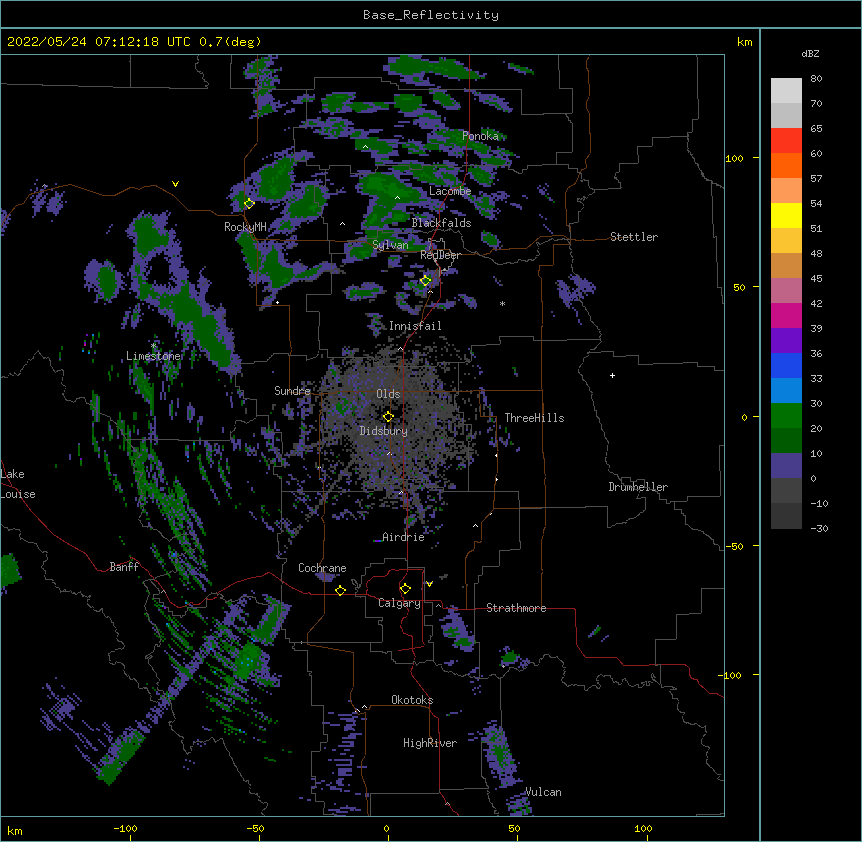Click the yellow diamond marker below Cochrane
Viewport: 862px width, 842px height.
pyautogui.click(x=340, y=590)
